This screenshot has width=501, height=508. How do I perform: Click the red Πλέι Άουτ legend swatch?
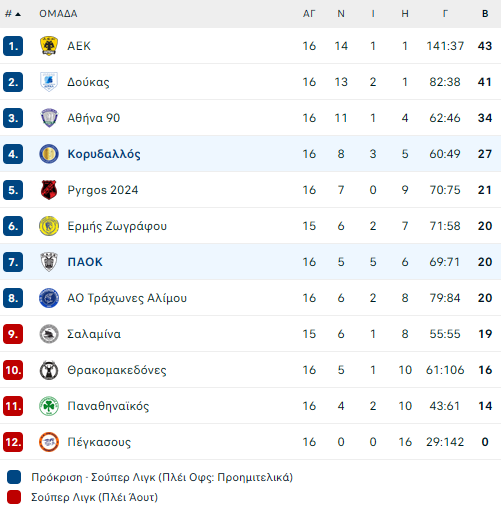[x=14, y=497]
